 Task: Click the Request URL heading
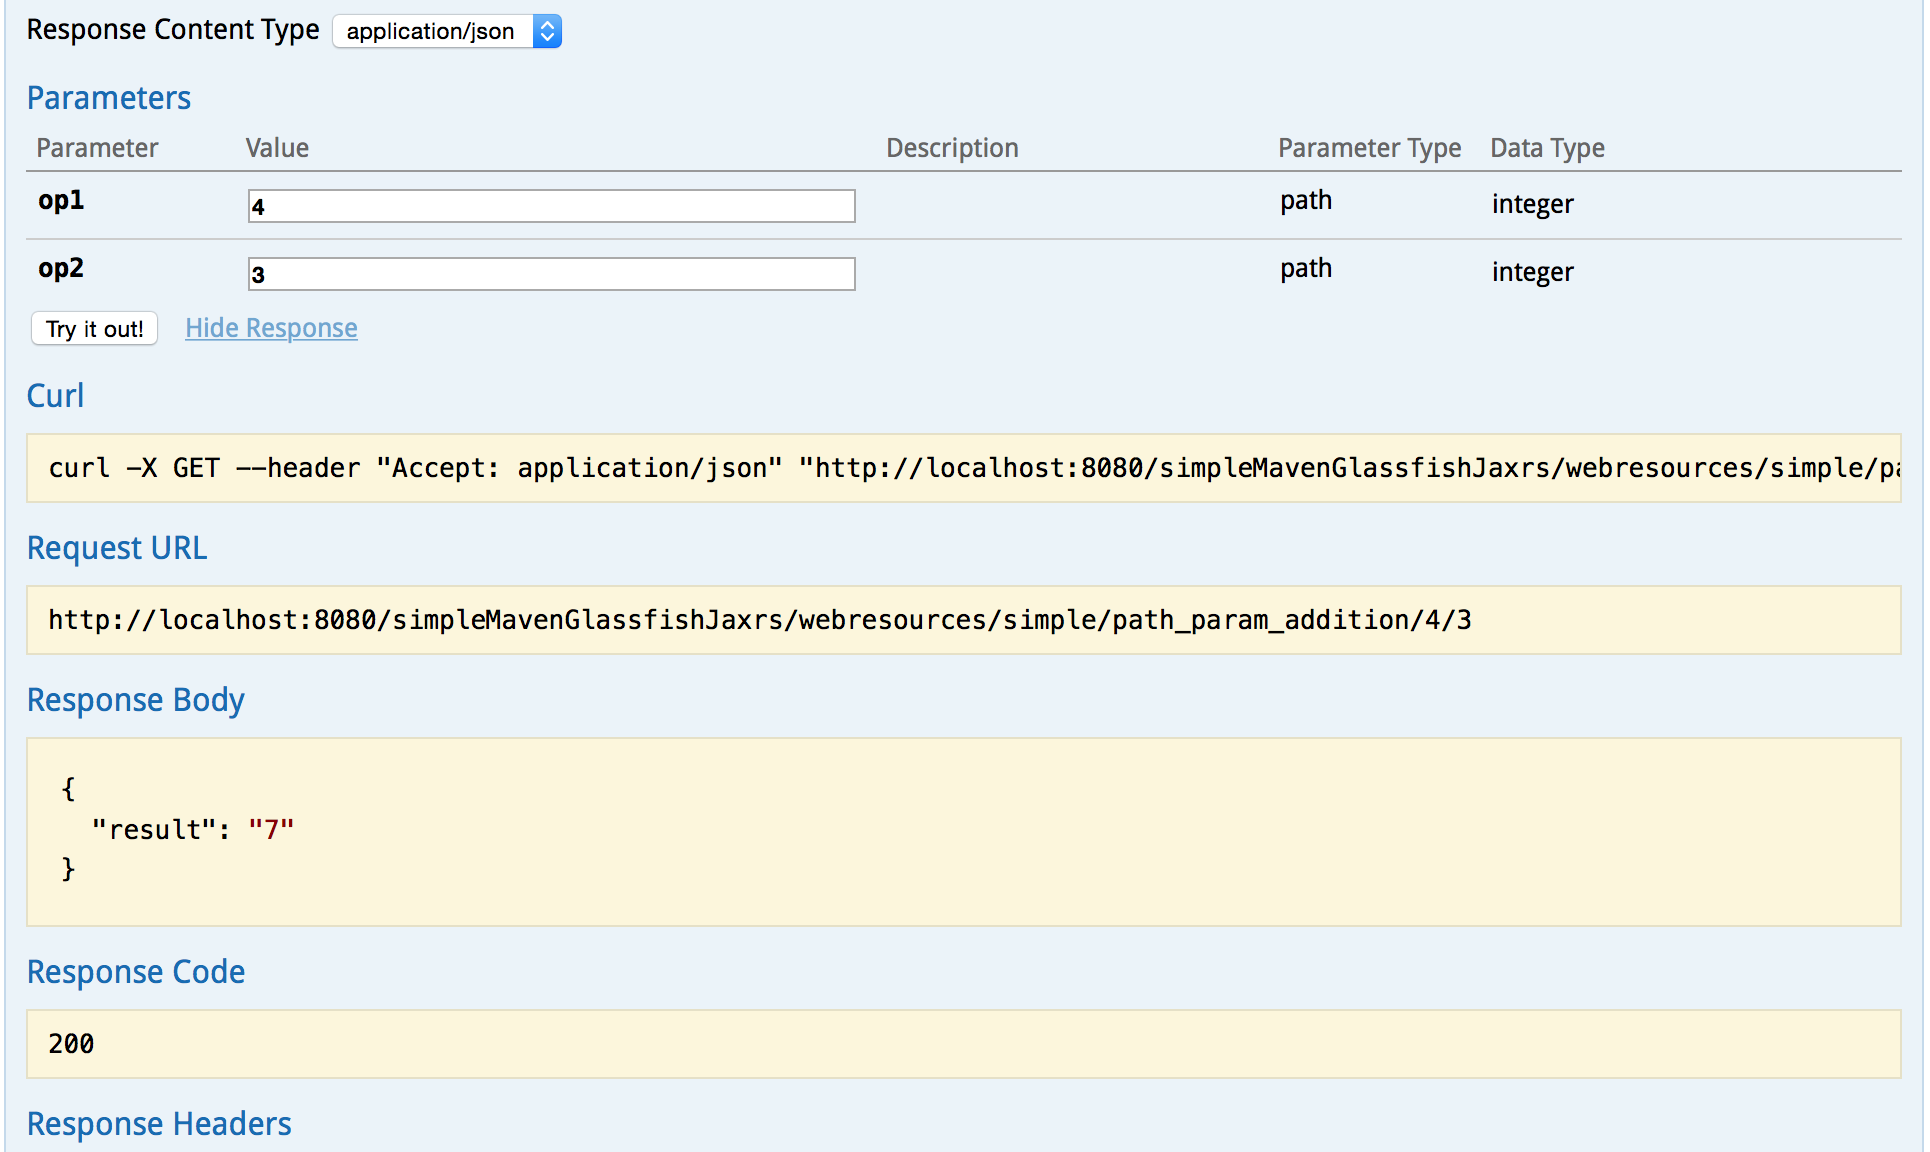coord(117,547)
